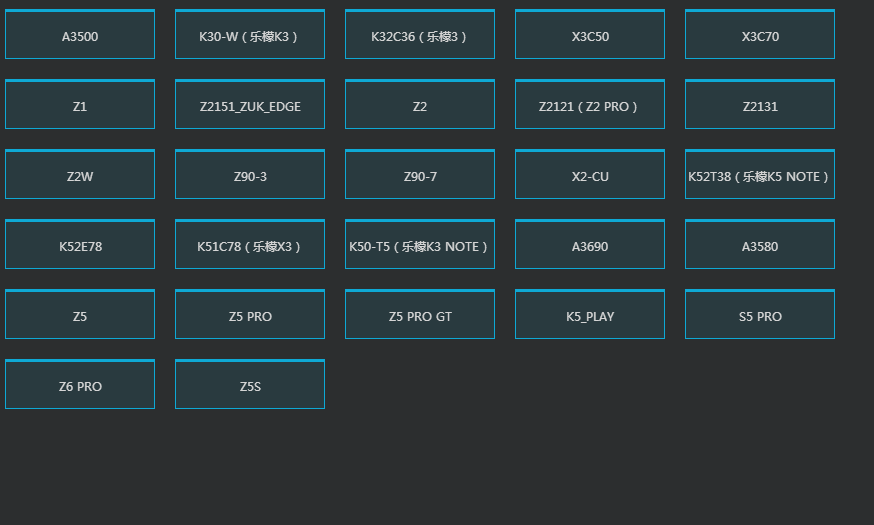Select the A3500 model button
The image size is (874, 525).
click(80, 35)
